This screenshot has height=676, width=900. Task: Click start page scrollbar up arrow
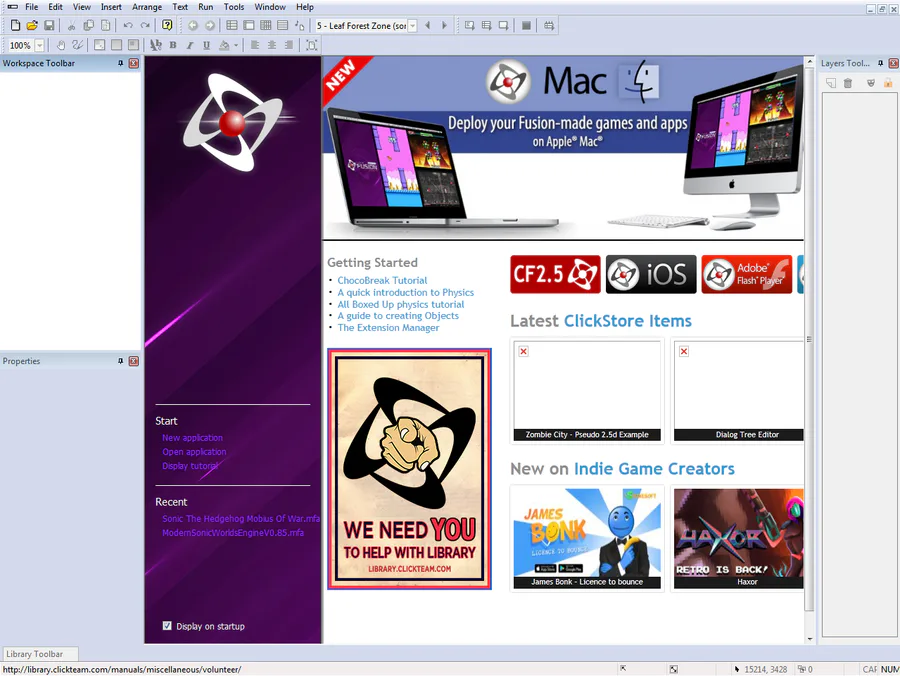pyautogui.click(x=810, y=61)
